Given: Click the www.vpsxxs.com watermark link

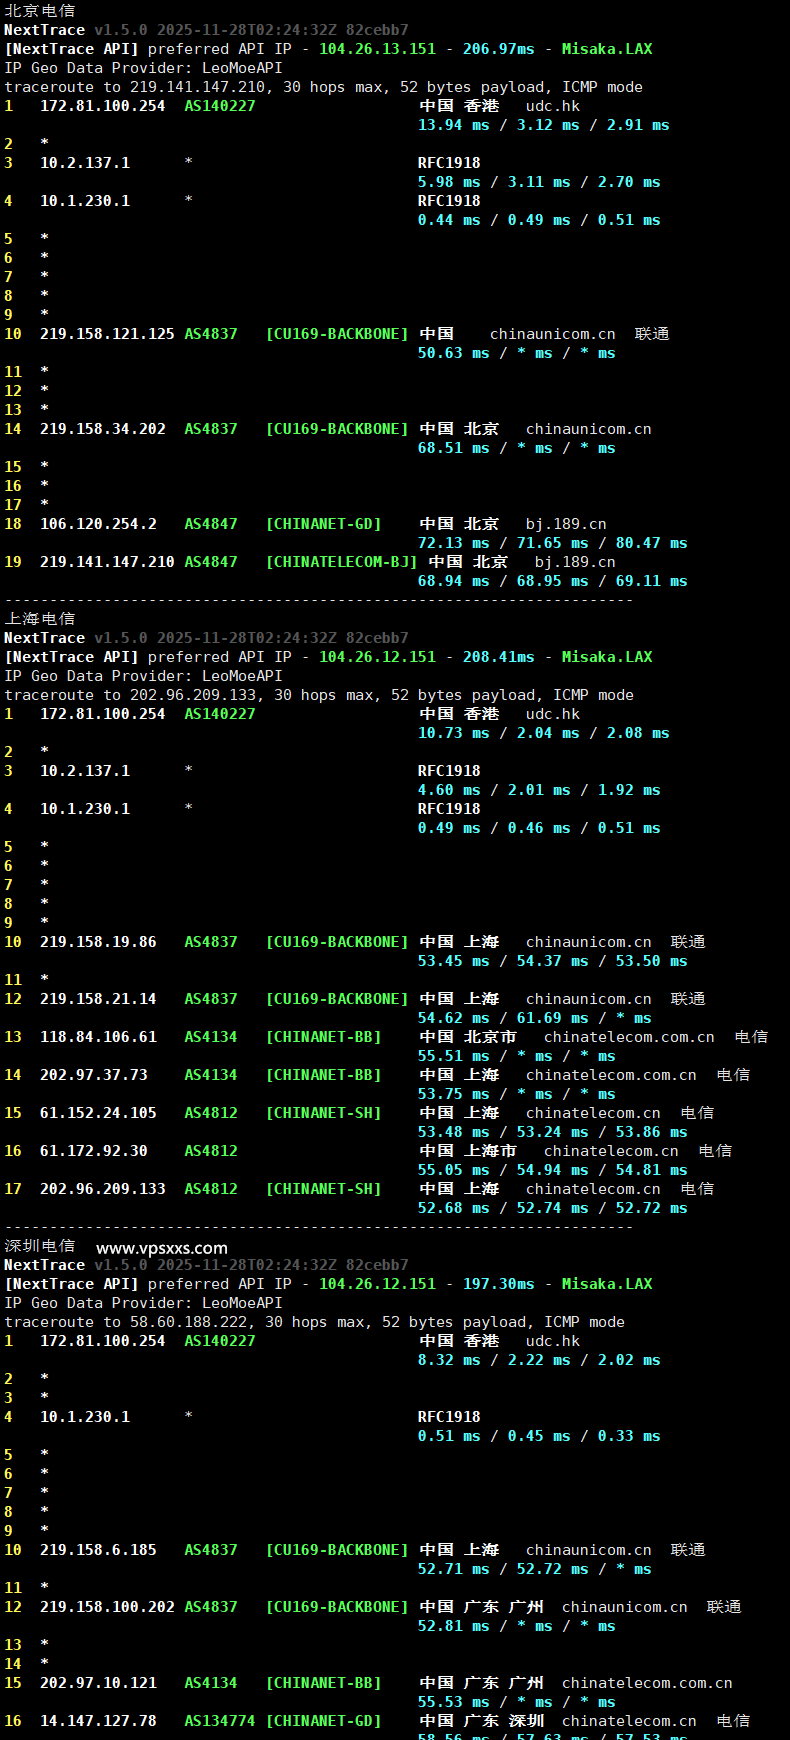Looking at the screenshot, I should [161, 1248].
